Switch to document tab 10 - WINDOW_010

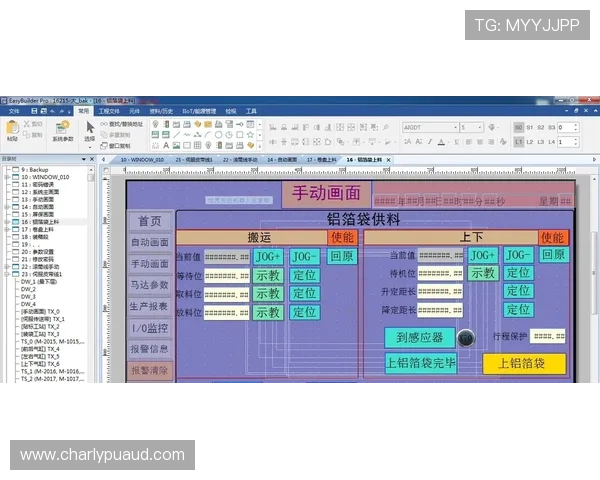point(142,160)
